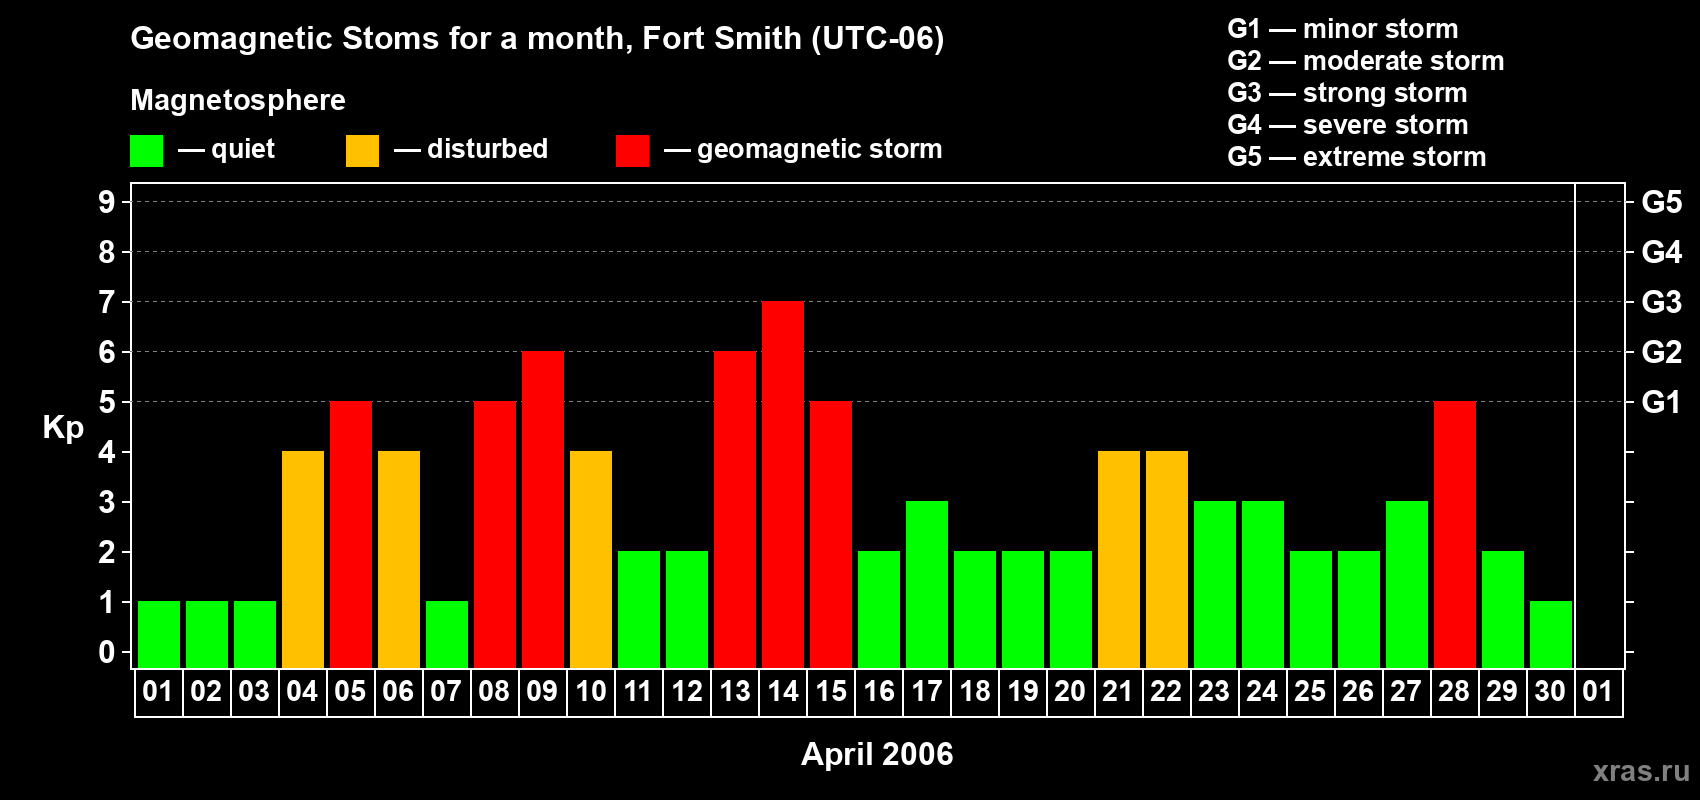The width and height of the screenshot is (1700, 800).
Task: Select the orange bar for day 21
Action: click(1119, 560)
